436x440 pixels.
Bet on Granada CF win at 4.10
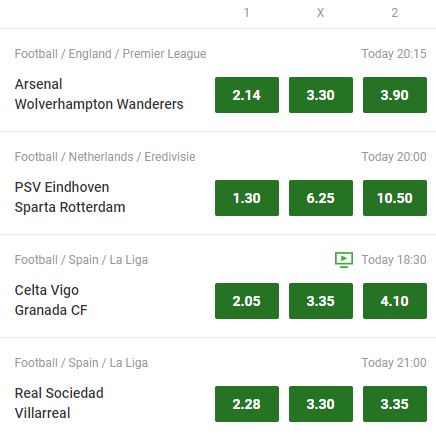click(395, 301)
